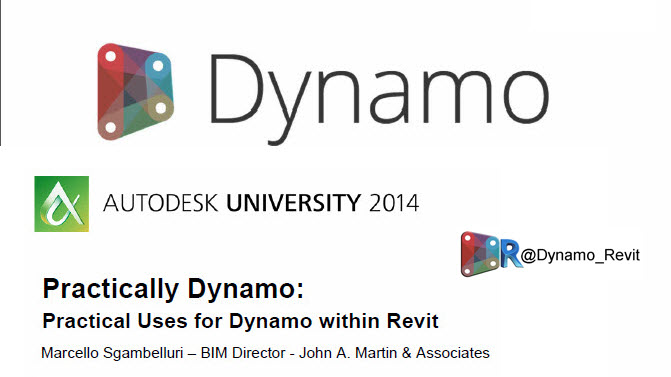Click the small Dynamo icon beside the R
The width and height of the screenshot is (671, 377).
pos(480,254)
